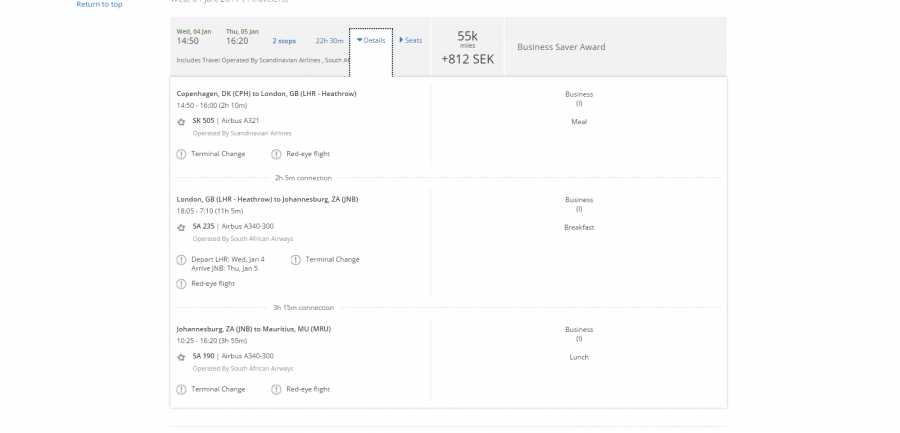This screenshot has height=433, width=900.
Task: Click the 3h 15m connection label
Action: point(303,308)
